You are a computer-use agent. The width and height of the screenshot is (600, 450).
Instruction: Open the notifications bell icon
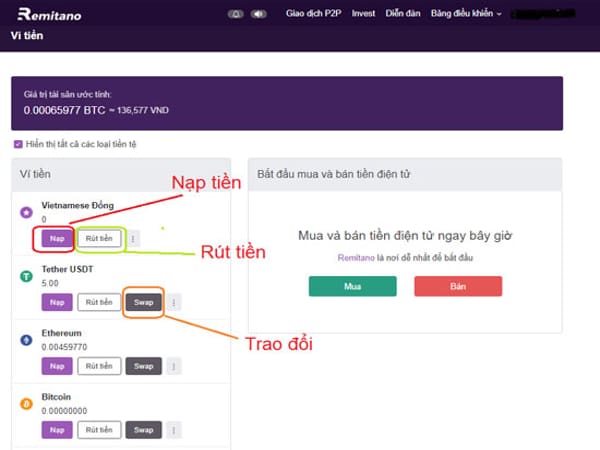tap(236, 14)
